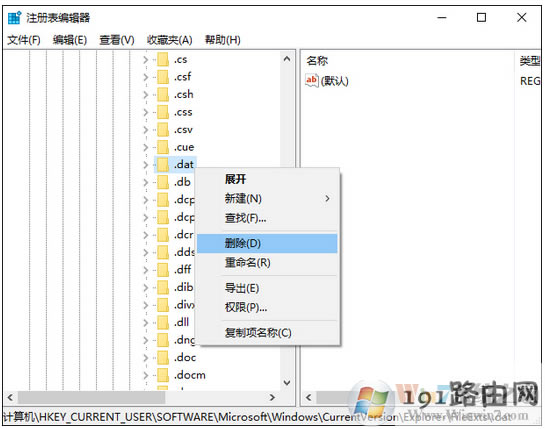
Task: Select the .cs folder icon
Action: (163, 59)
